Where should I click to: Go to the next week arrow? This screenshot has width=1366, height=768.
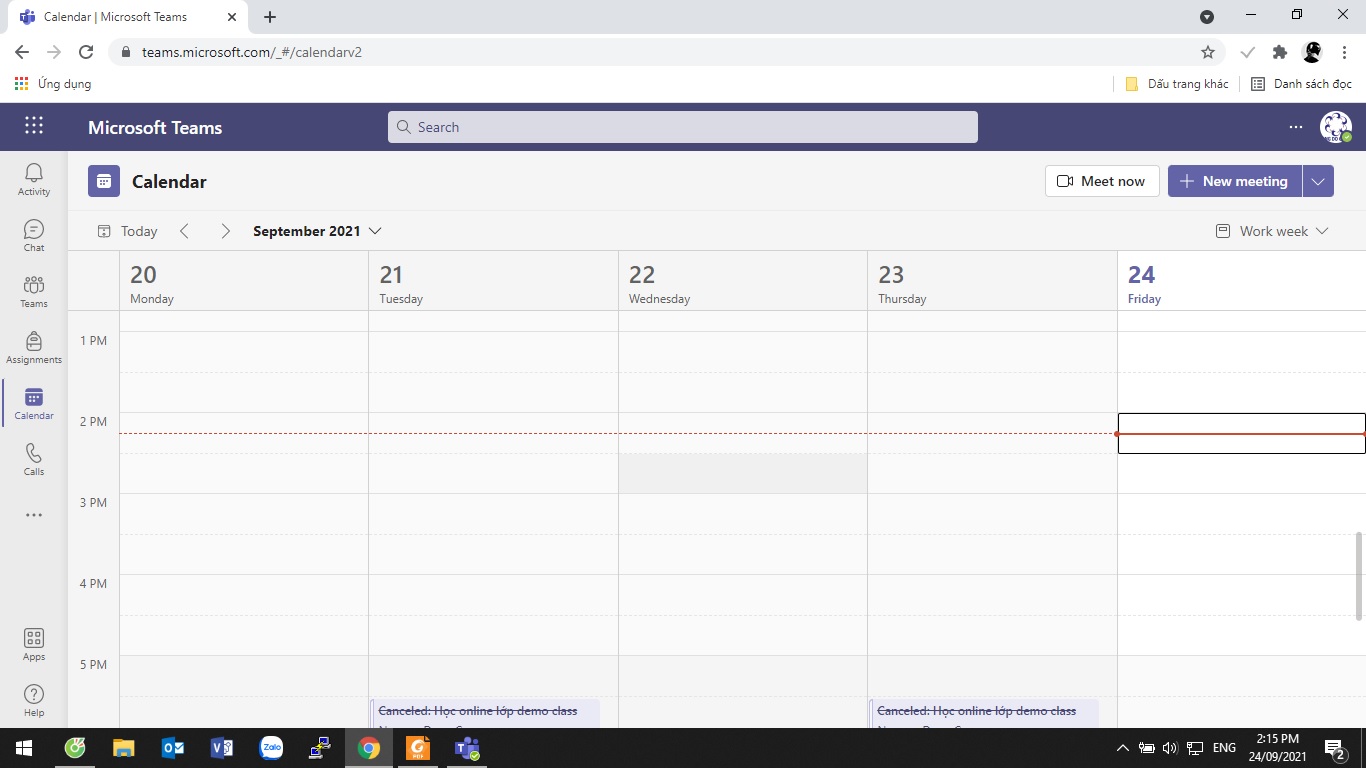(225, 231)
